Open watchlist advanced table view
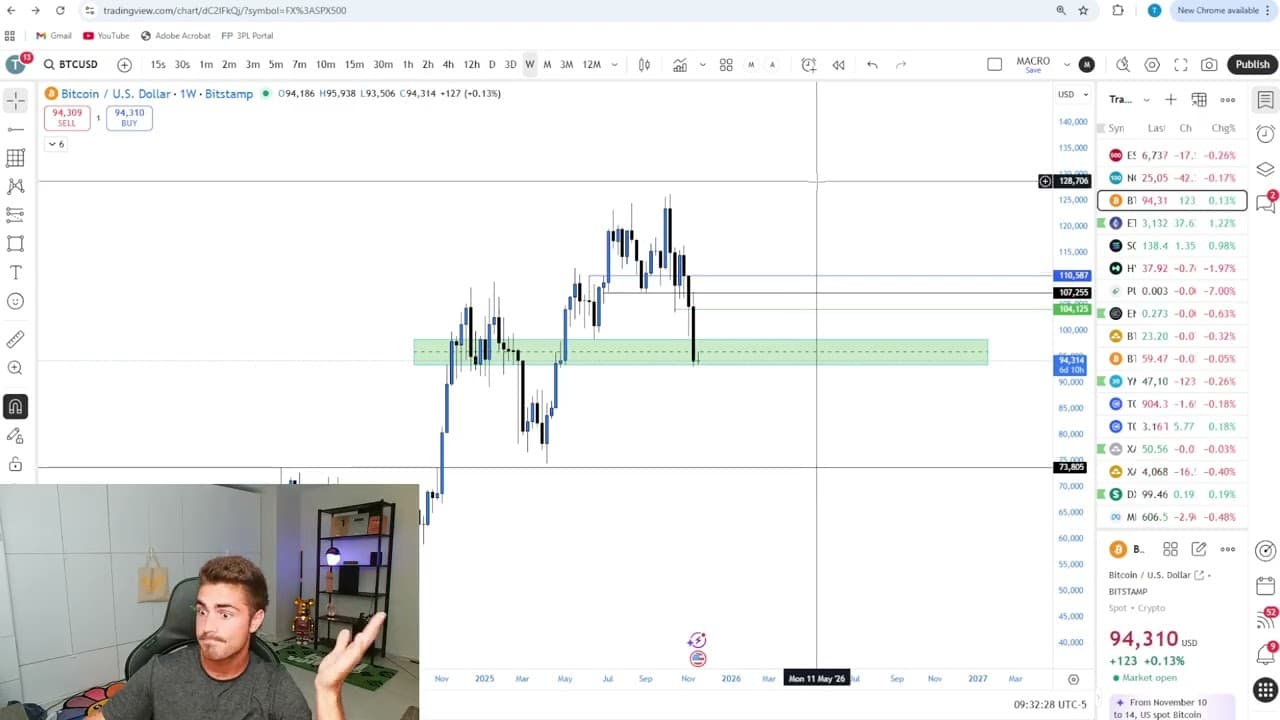 1199,100
